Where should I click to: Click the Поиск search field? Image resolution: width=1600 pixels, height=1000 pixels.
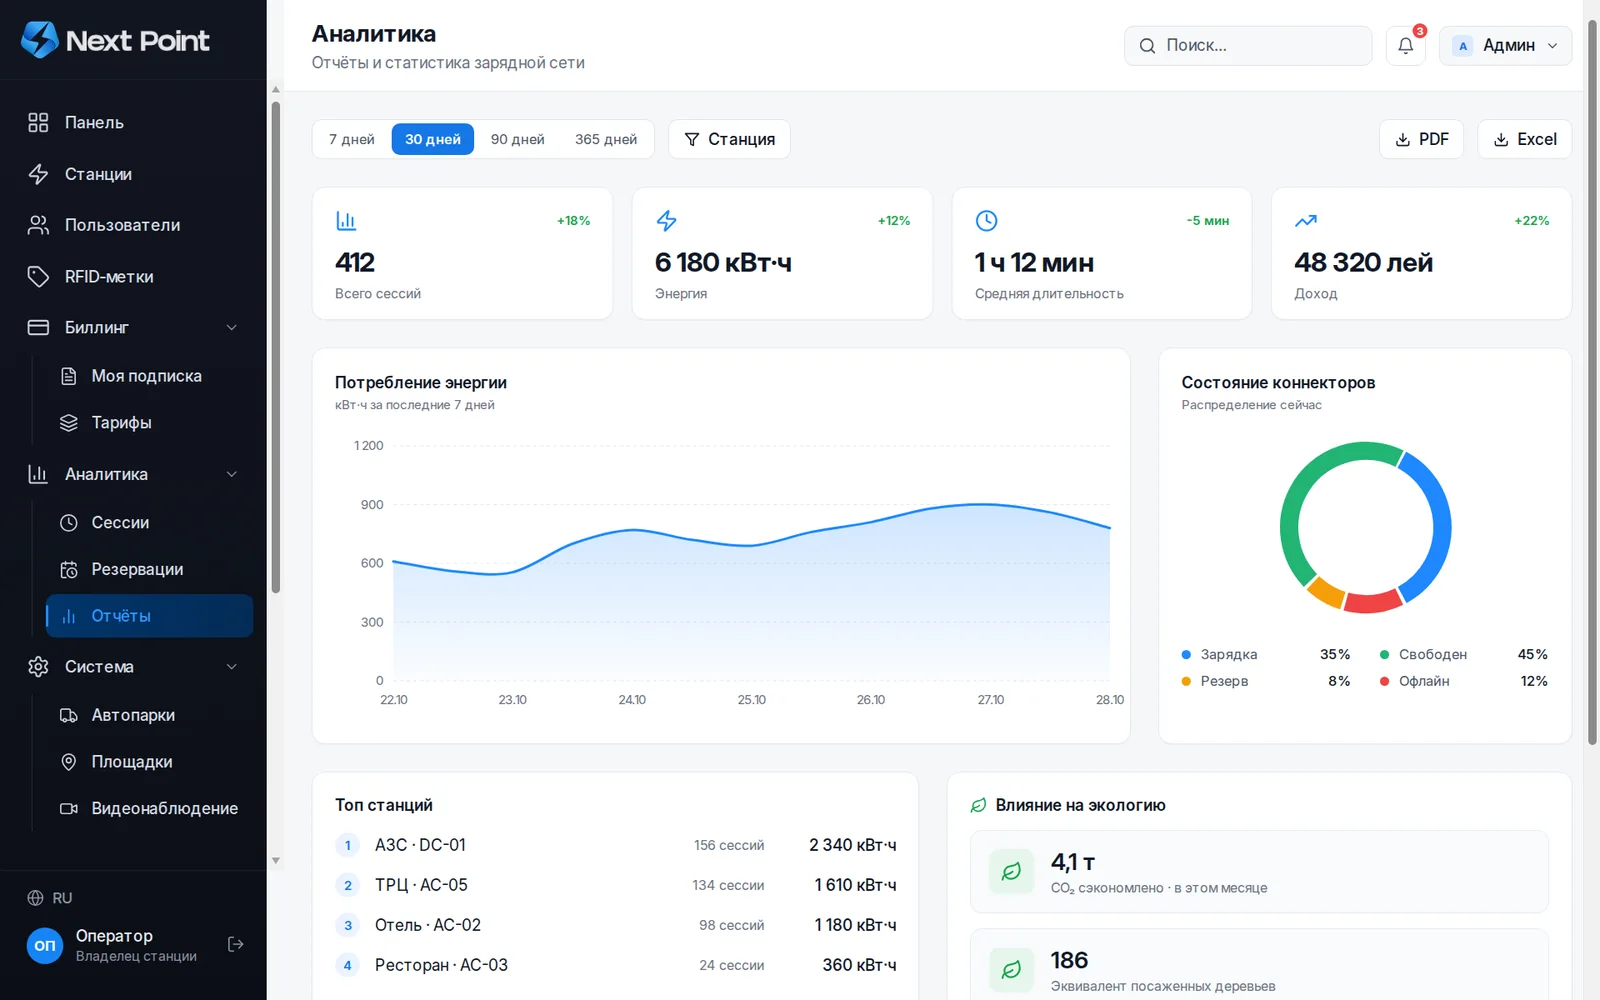point(1248,45)
